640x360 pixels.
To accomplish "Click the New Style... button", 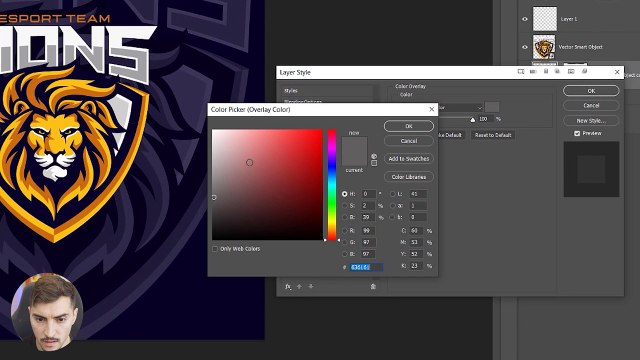I will [x=591, y=120].
